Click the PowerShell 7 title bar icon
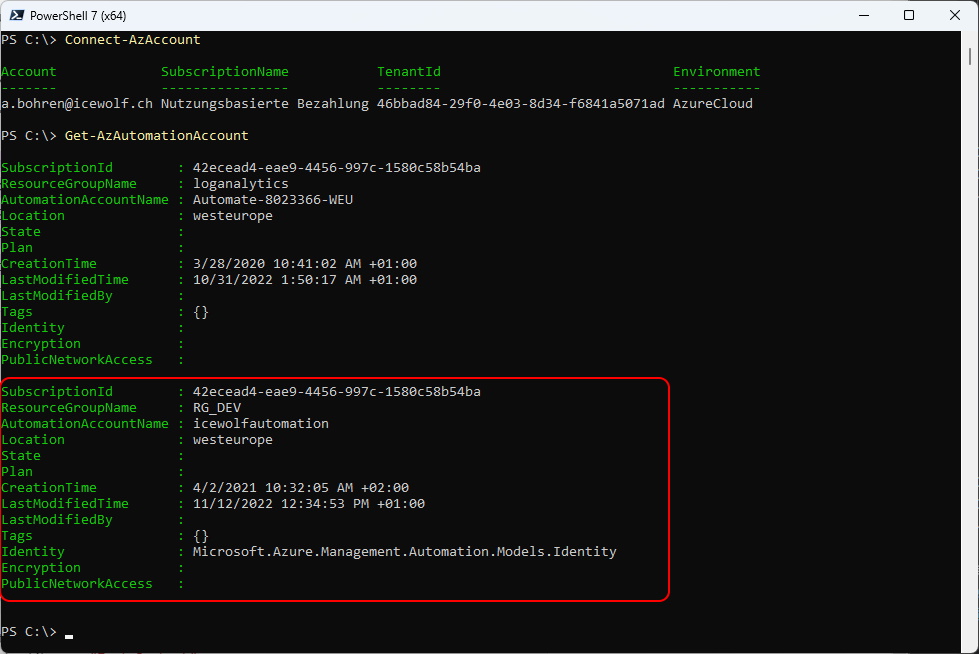 17,15
